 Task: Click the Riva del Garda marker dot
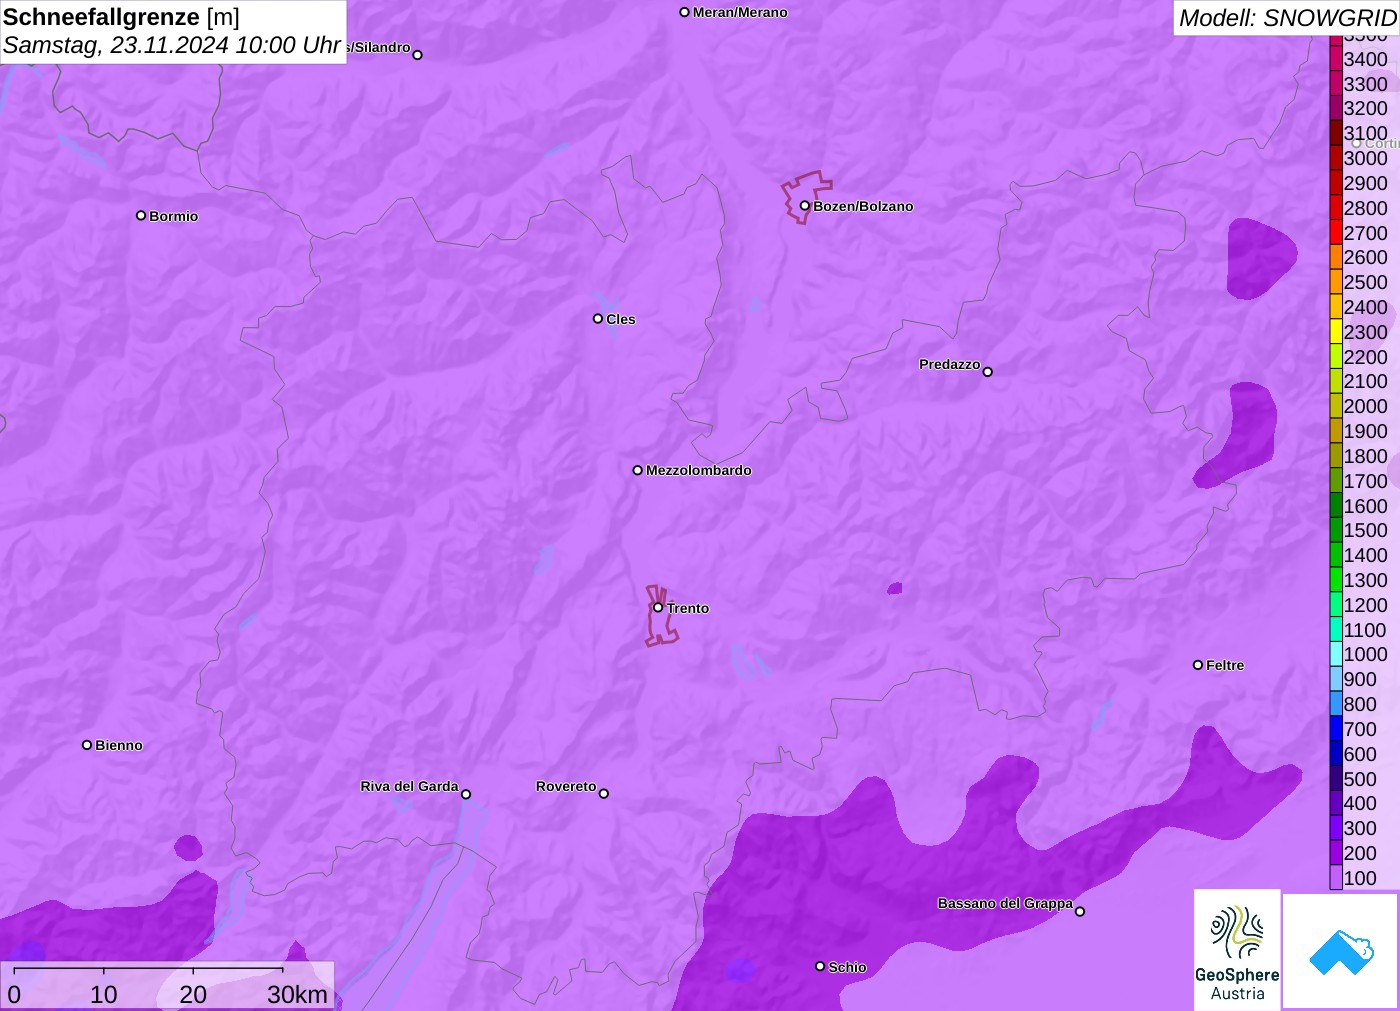tap(466, 794)
